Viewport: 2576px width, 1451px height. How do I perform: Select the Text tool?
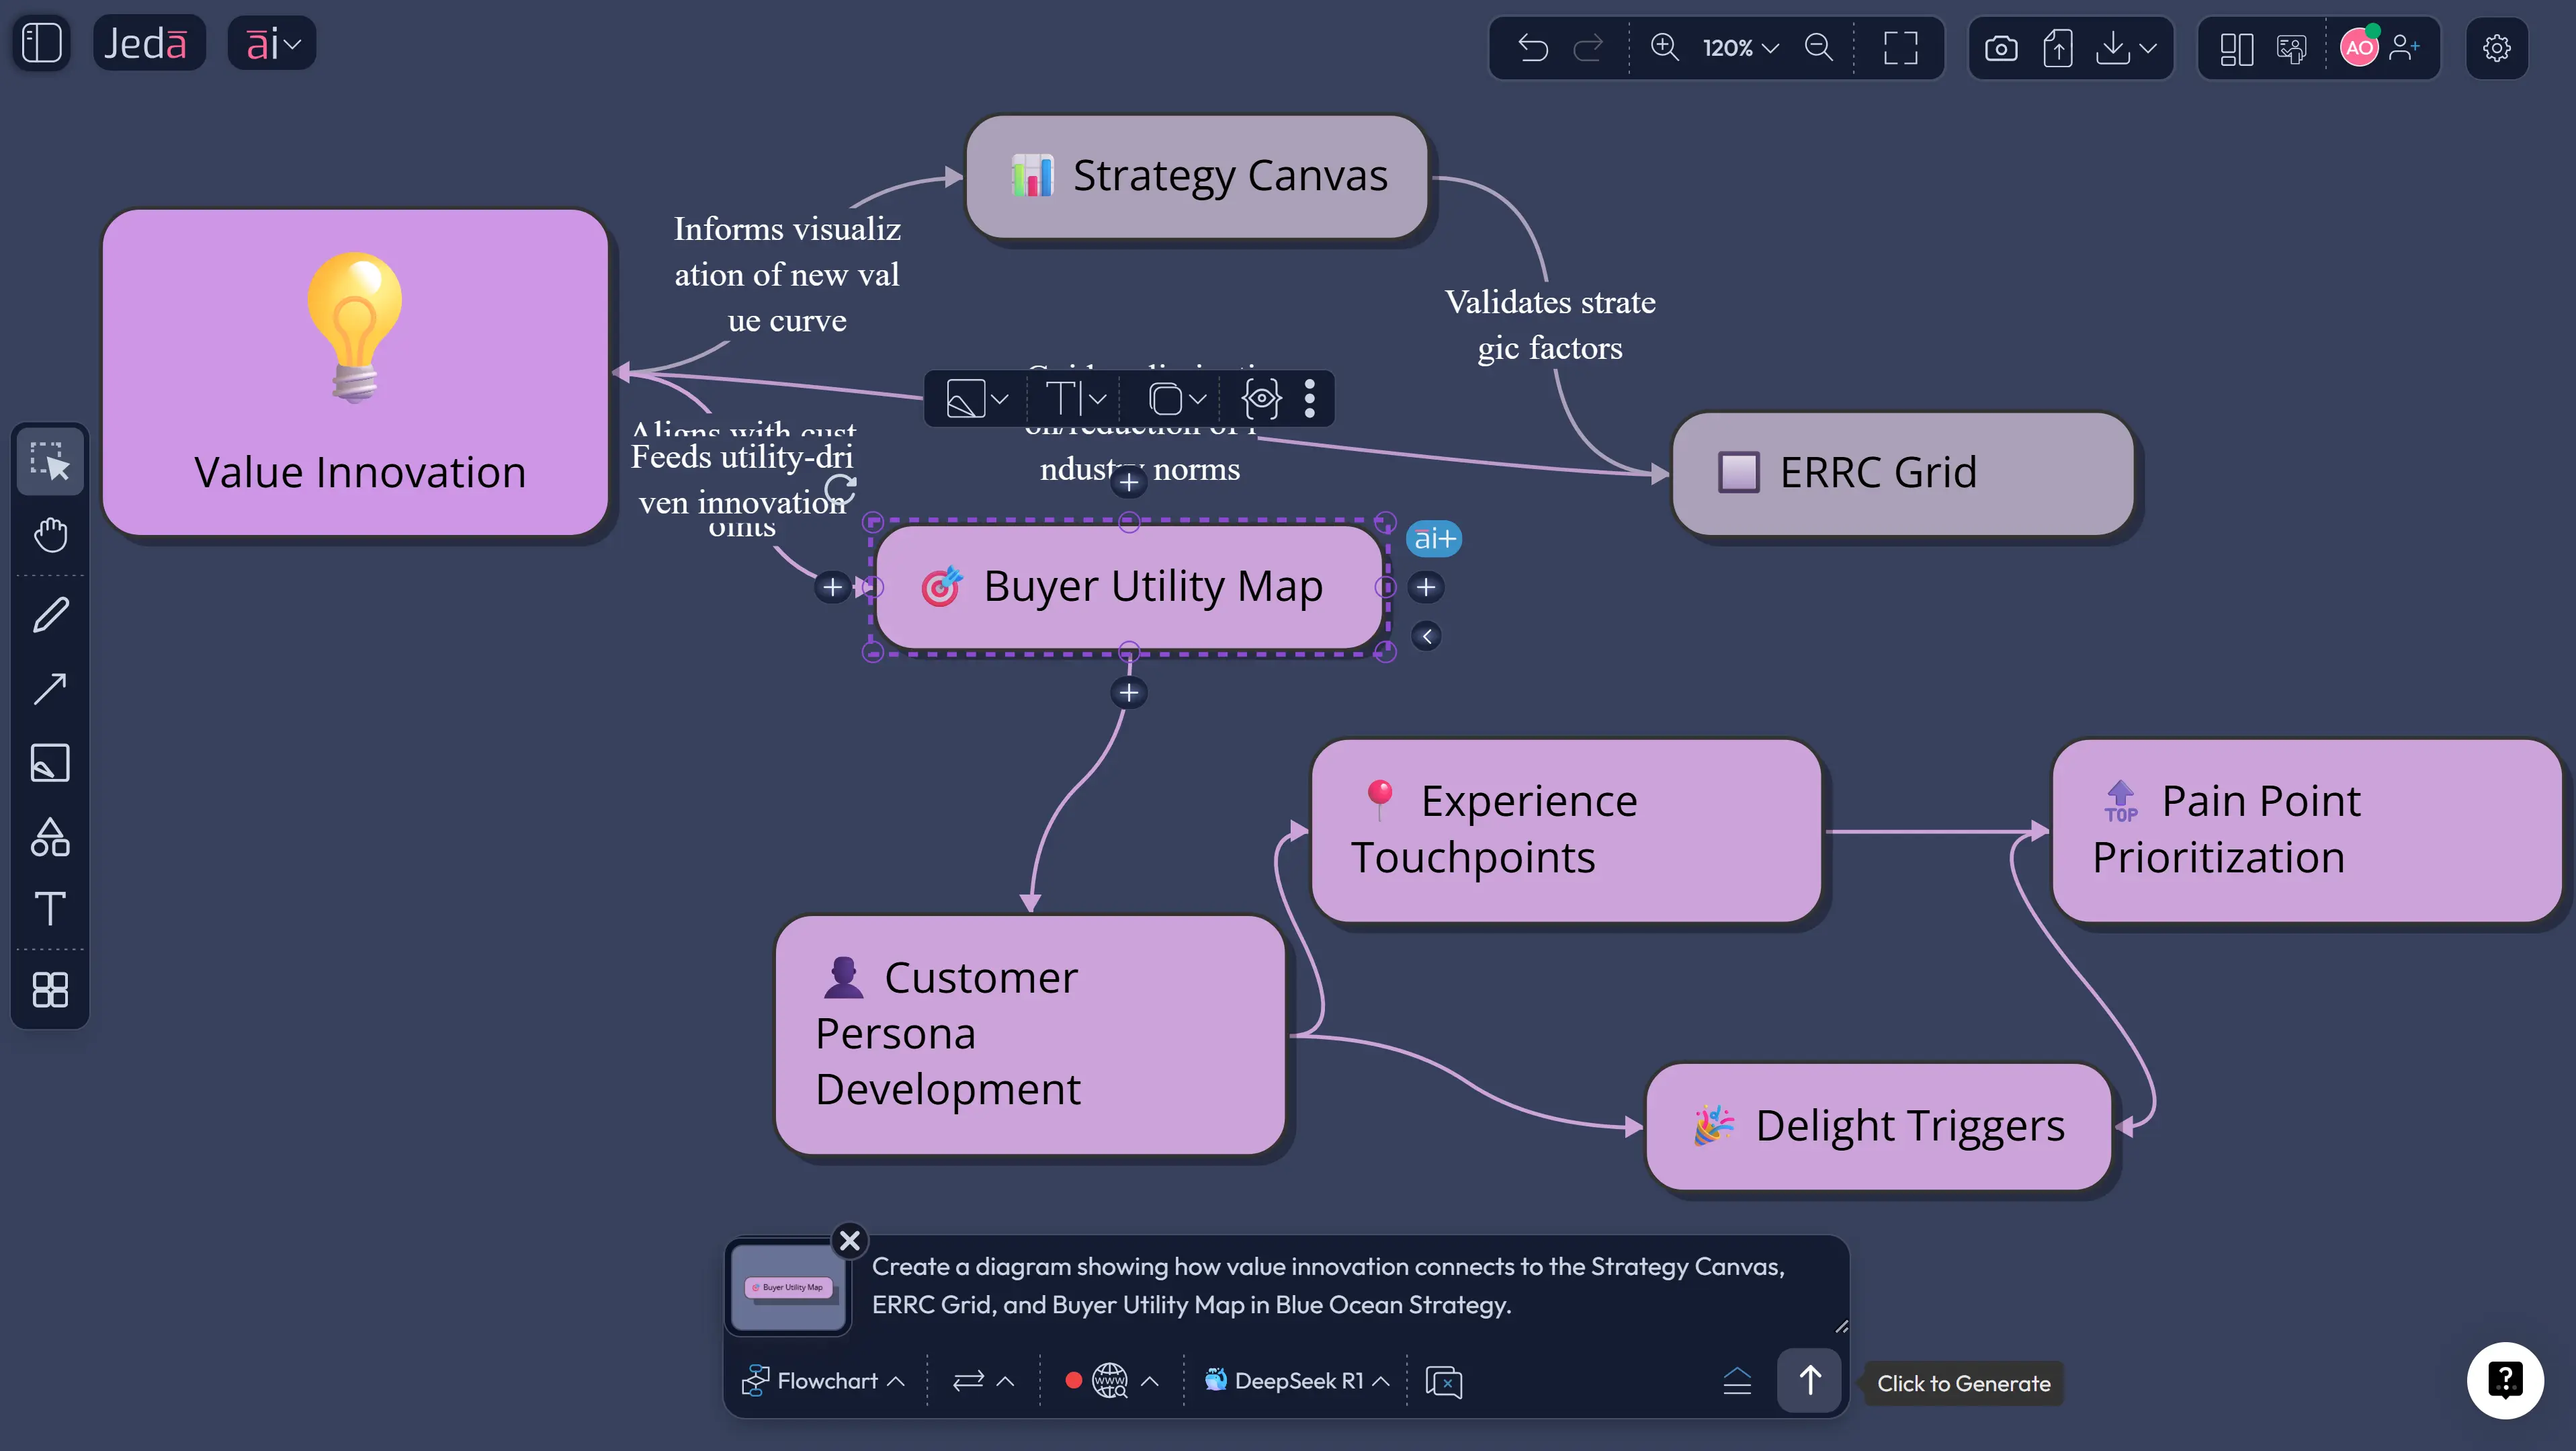point(50,910)
